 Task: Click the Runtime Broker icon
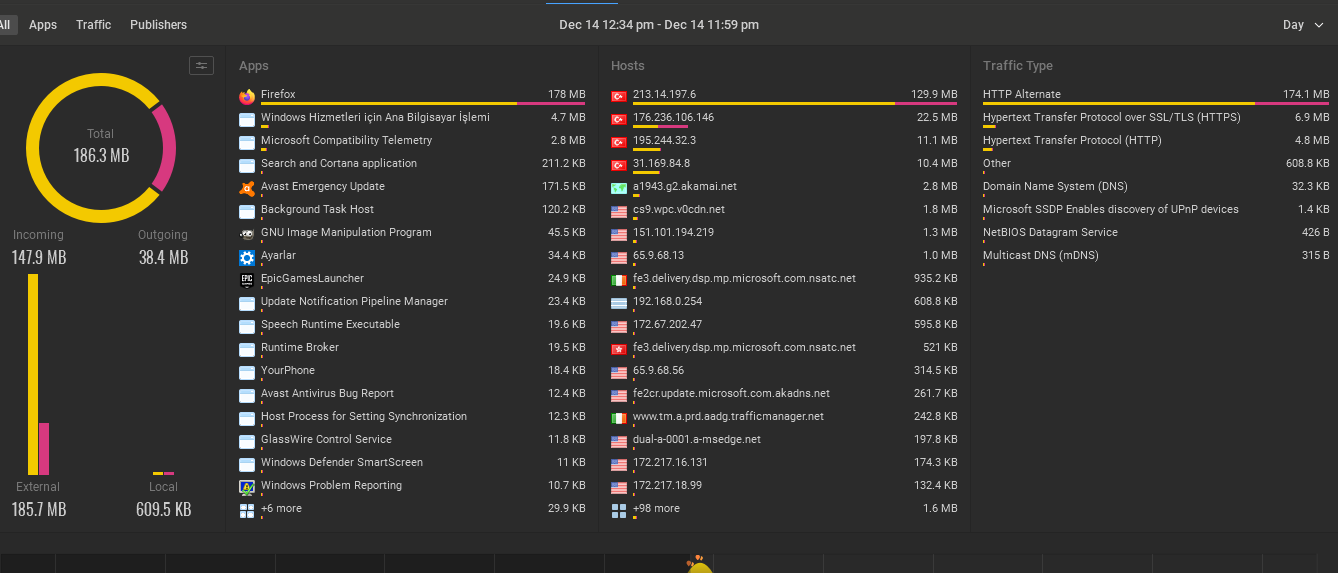click(247, 349)
